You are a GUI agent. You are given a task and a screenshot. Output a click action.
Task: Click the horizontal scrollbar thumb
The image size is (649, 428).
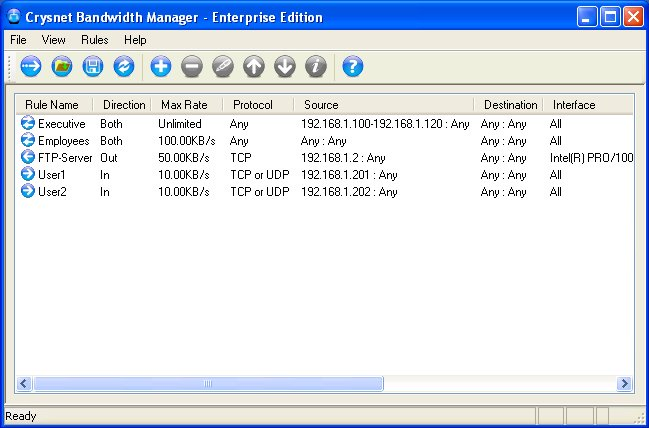pyautogui.click(x=208, y=384)
